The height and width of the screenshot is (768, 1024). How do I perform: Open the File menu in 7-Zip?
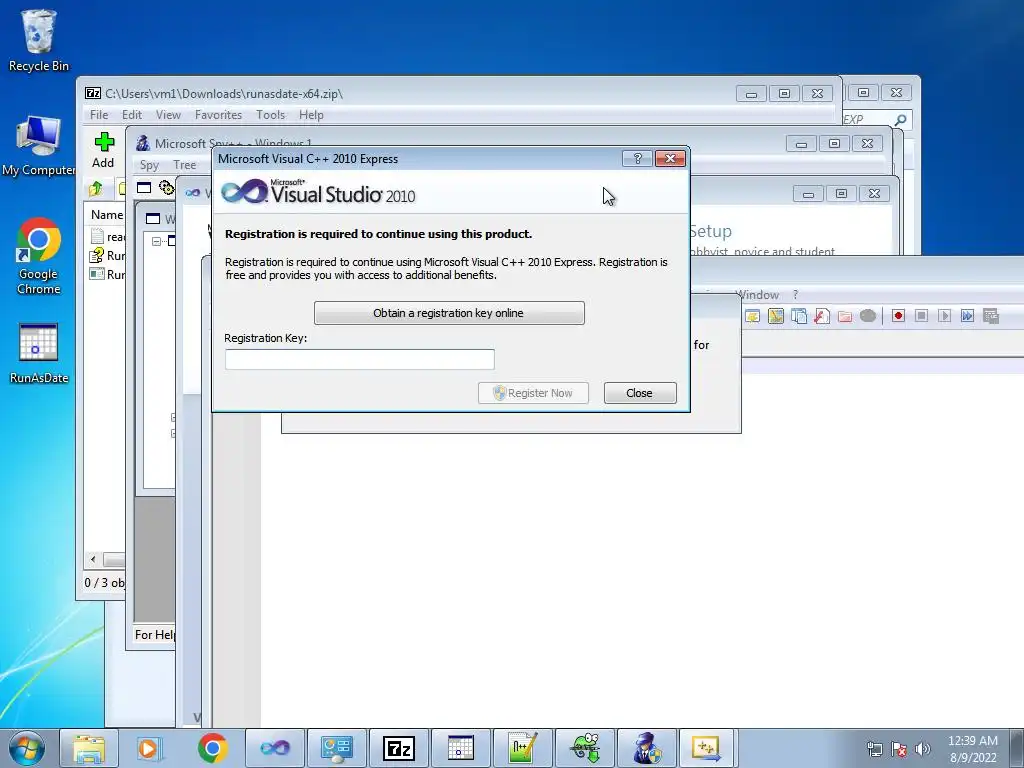(99, 115)
